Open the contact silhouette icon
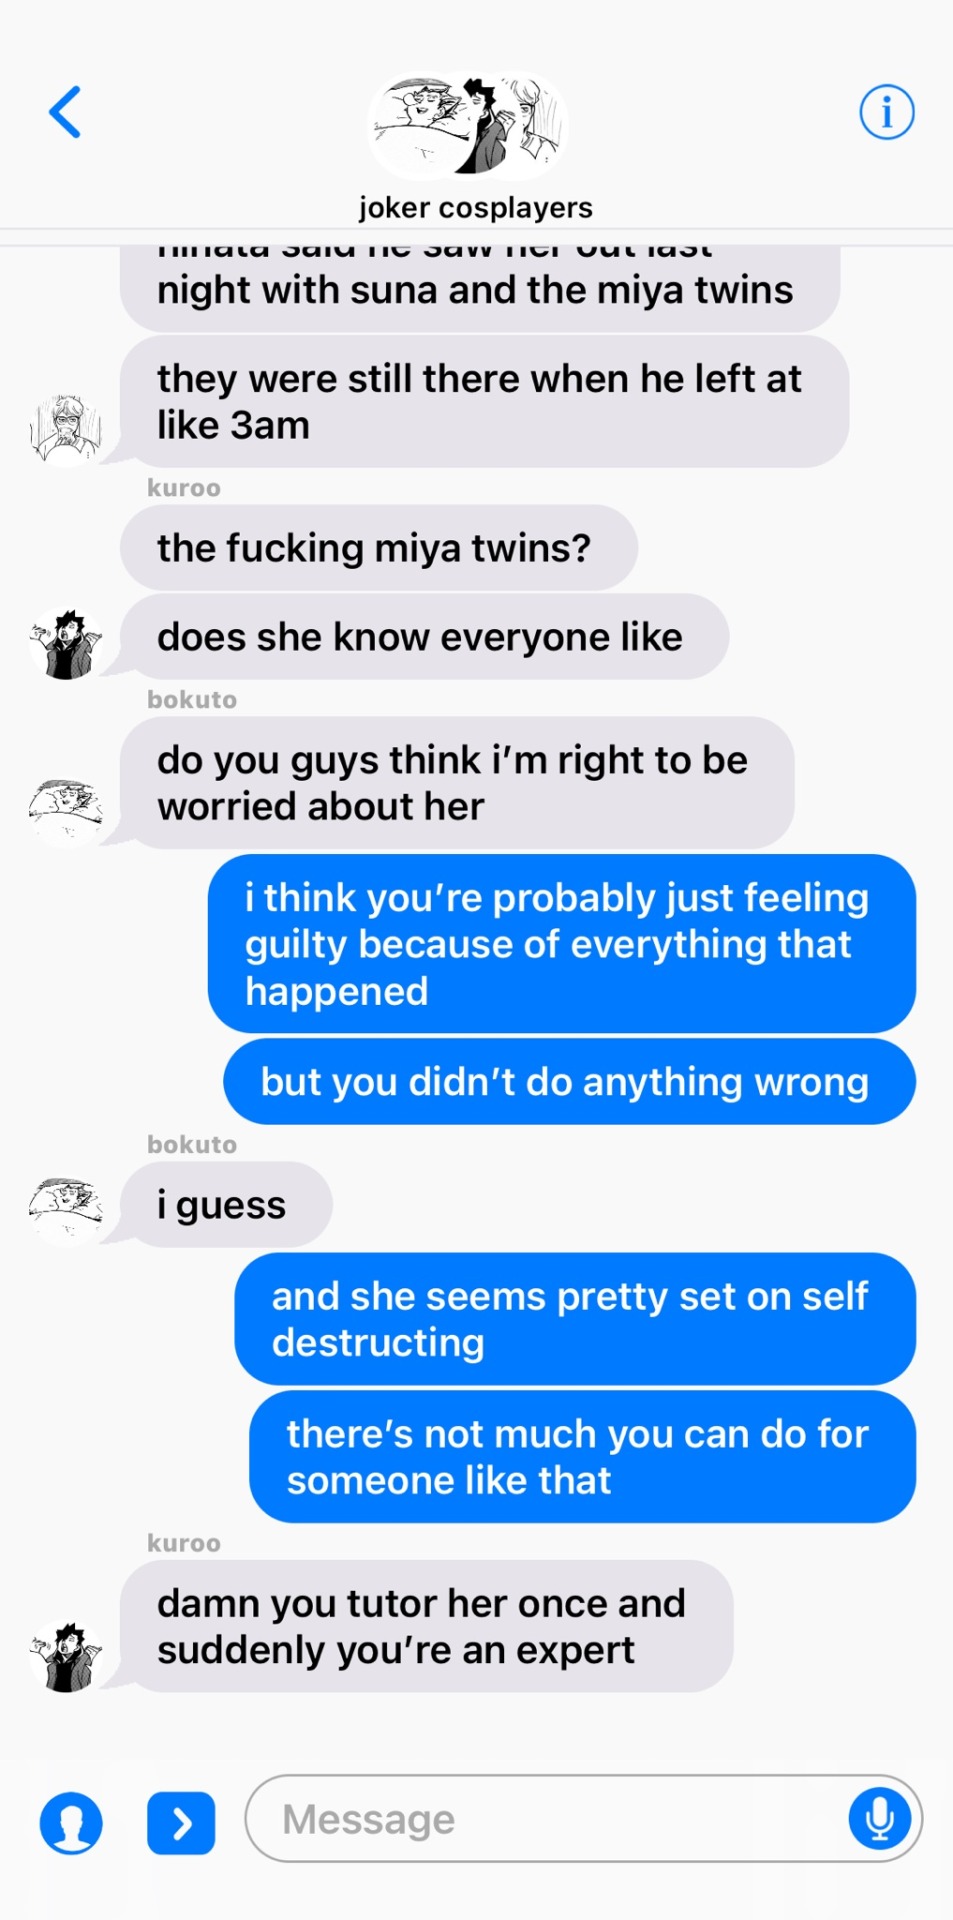The width and height of the screenshot is (953, 1920). point(71,1822)
